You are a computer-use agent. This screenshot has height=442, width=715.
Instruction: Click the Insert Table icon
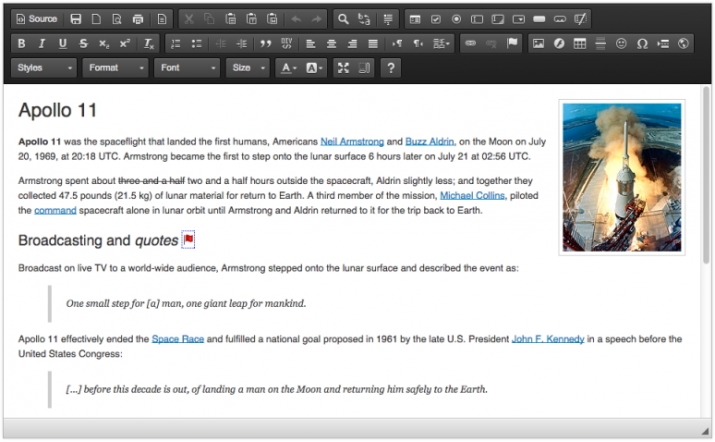pyautogui.click(x=580, y=44)
